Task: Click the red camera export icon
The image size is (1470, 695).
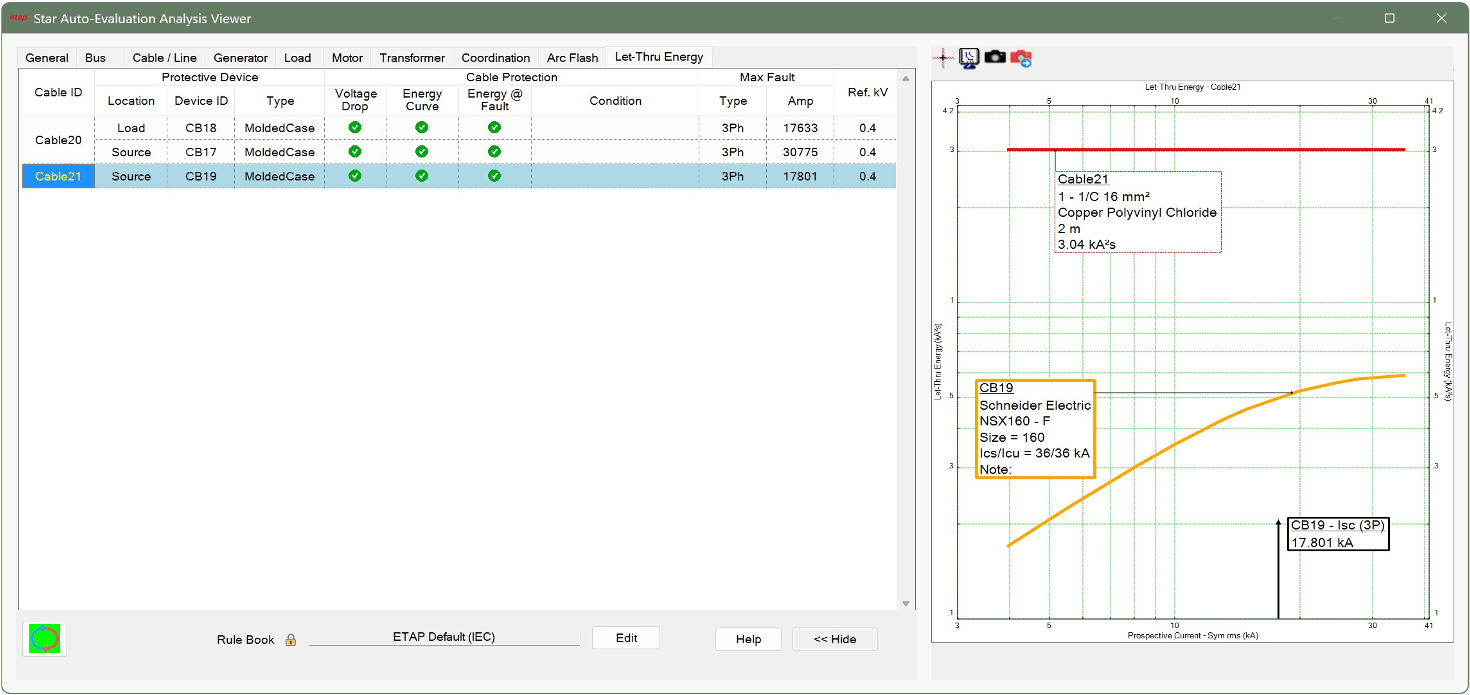Action: point(1021,58)
